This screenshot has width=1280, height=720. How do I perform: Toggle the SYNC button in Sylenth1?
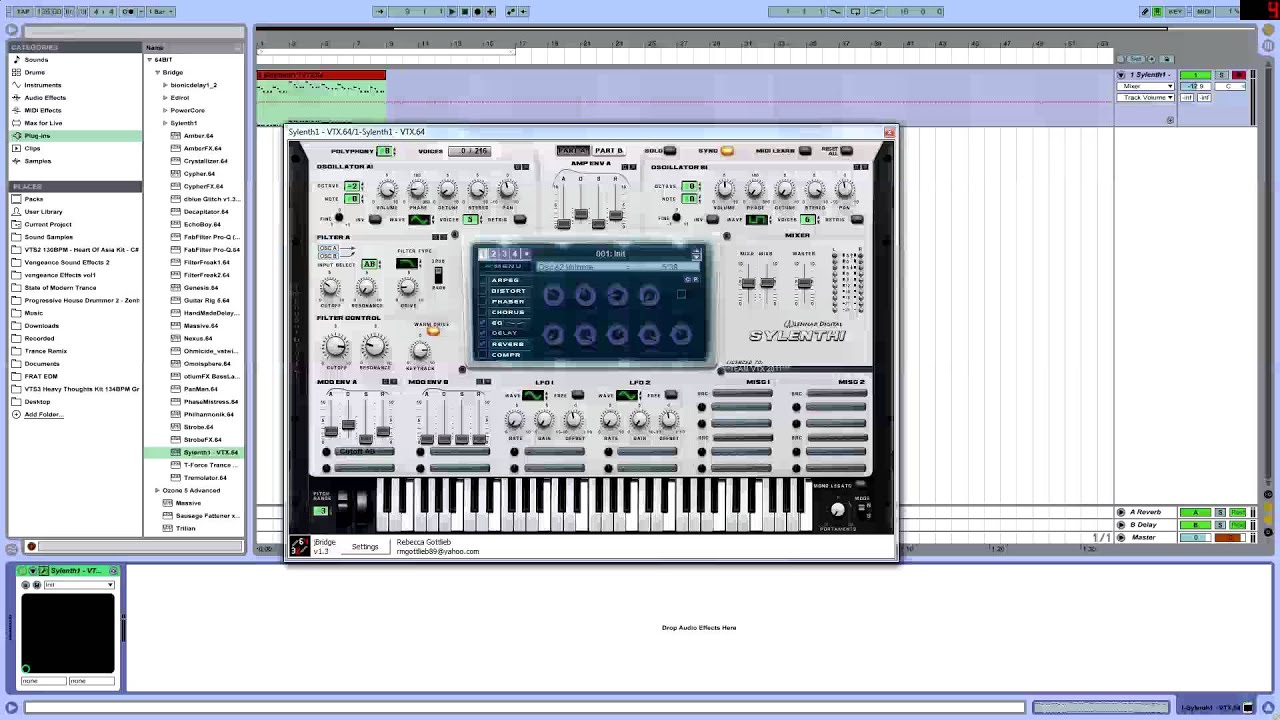727,151
